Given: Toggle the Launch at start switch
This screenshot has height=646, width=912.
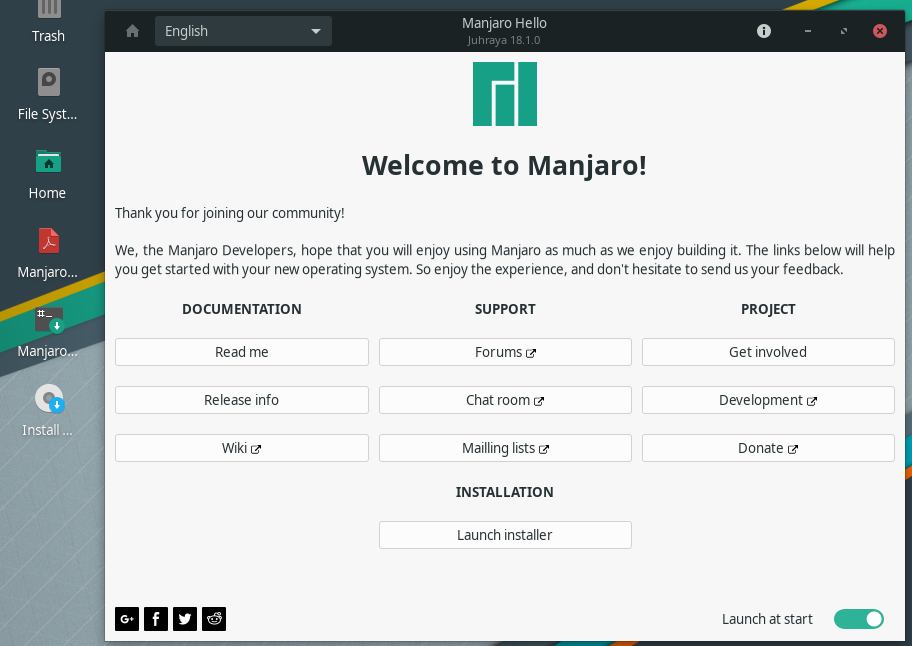Looking at the screenshot, I should (858, 619).
